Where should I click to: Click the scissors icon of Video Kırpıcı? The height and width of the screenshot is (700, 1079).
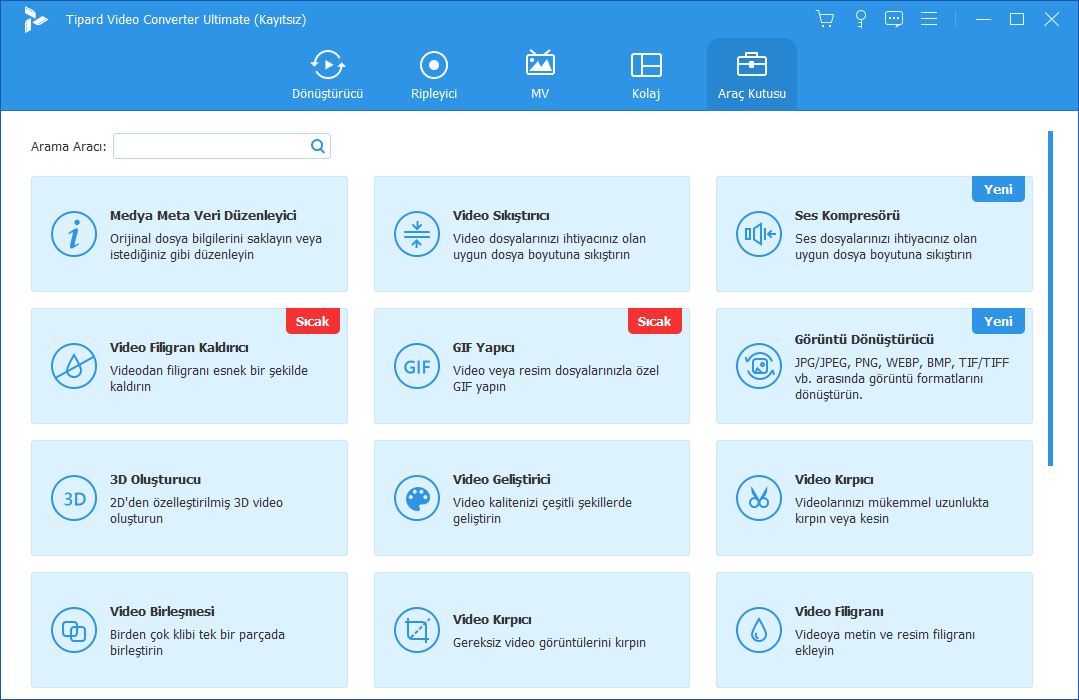[x=758, y=498]
